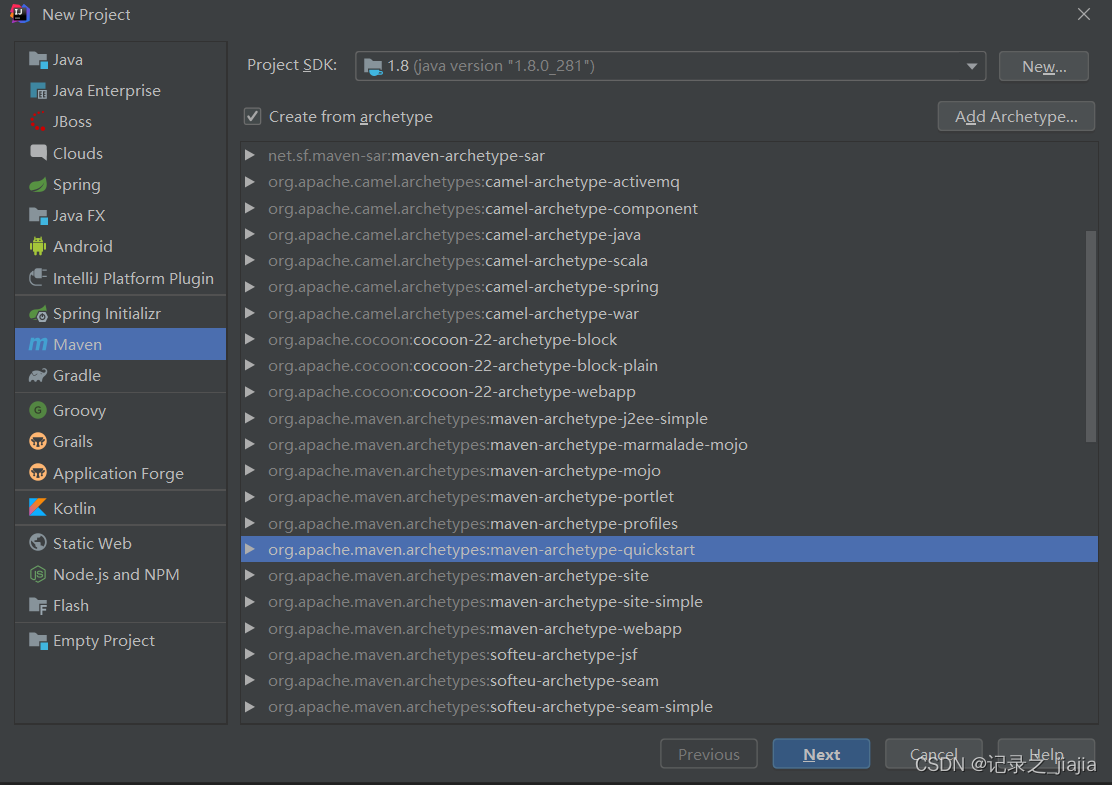
Task: Expand softeu-archetype-jsf node
Action: click(250, 654)
